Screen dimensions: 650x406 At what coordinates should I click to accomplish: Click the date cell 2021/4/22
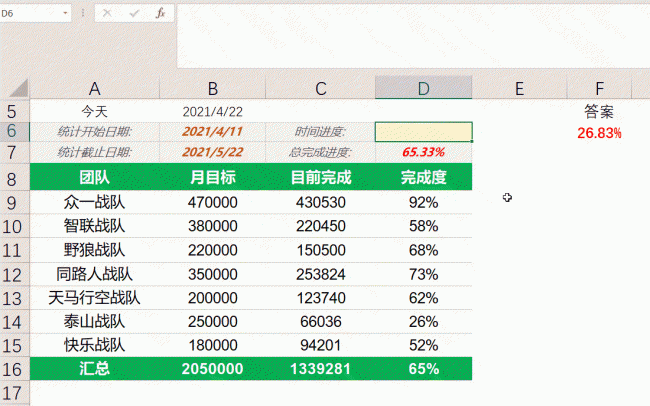pyautogui.click(x=213, y=112)
